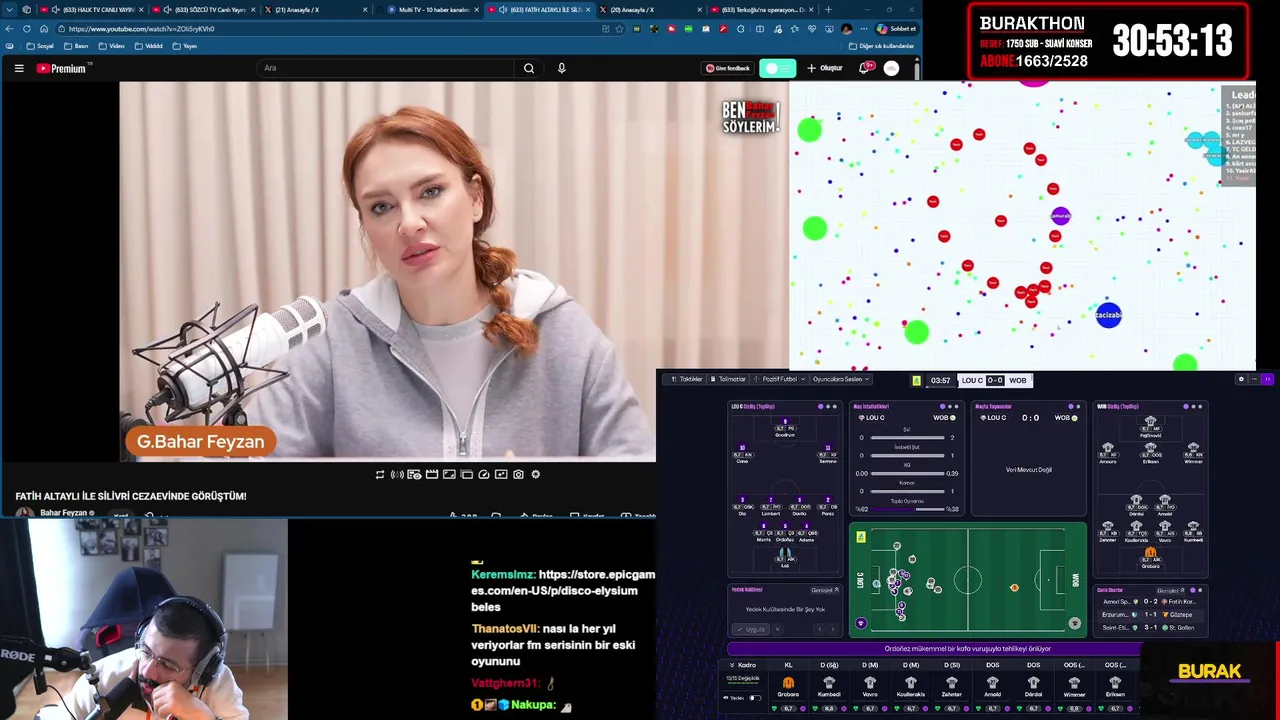Viewport: 1280px width, 720px height.
Task: Open the Sosyal bookmarks folder
Action: coord(41,46)
